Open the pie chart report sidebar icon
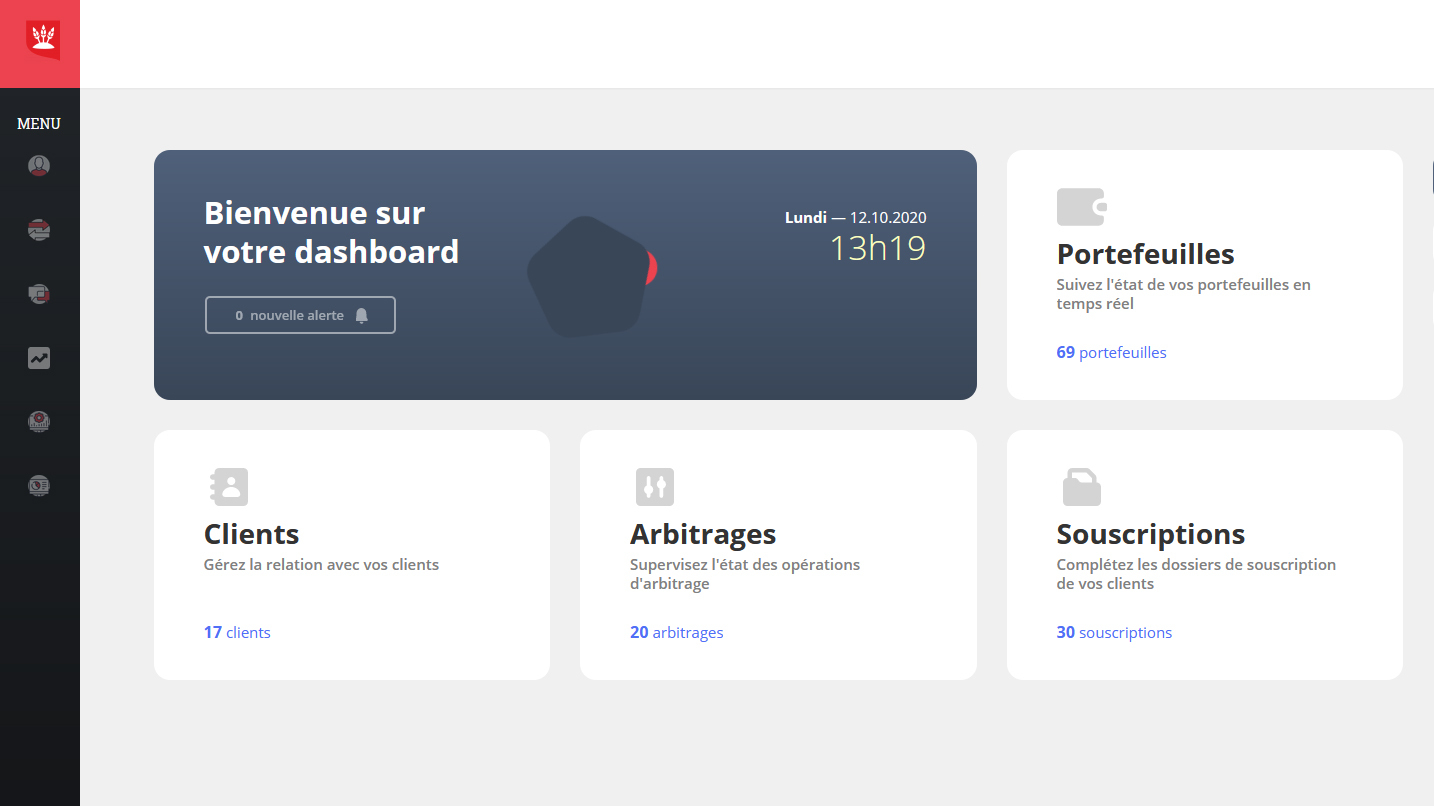1434x806 pixels. click(39, 486)
